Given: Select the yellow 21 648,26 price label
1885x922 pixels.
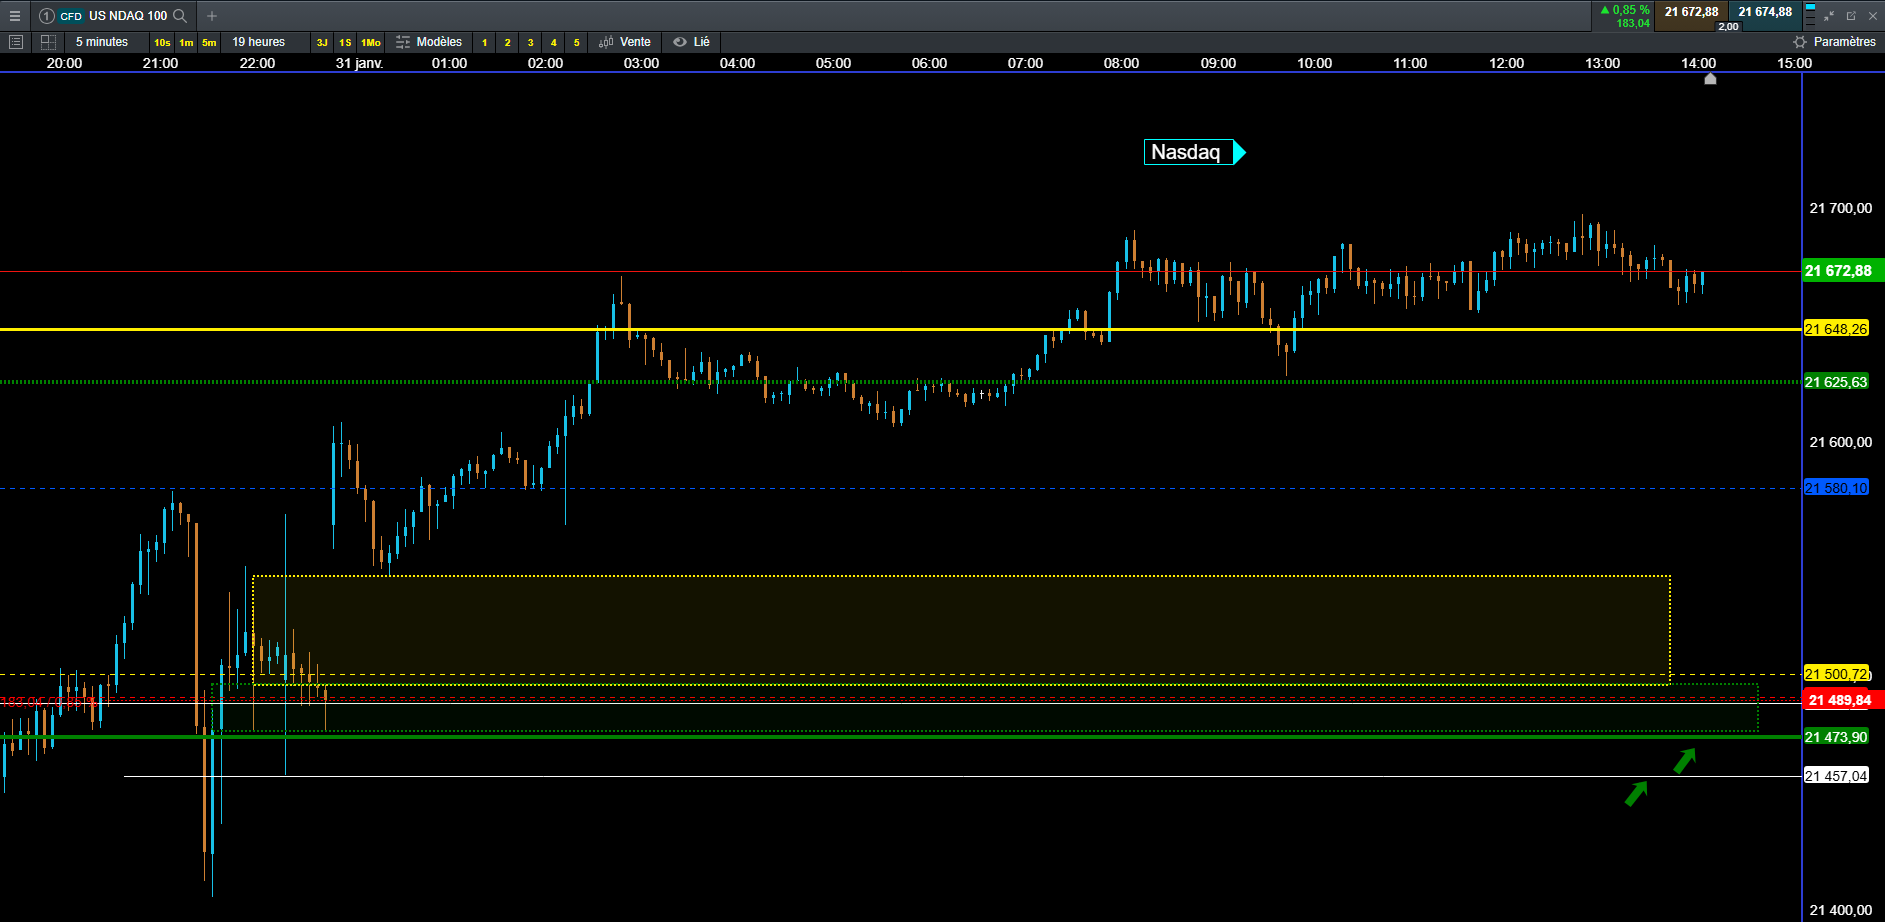Looking at the screenshot, I should pyautogui.click(x=1836, y=329).
